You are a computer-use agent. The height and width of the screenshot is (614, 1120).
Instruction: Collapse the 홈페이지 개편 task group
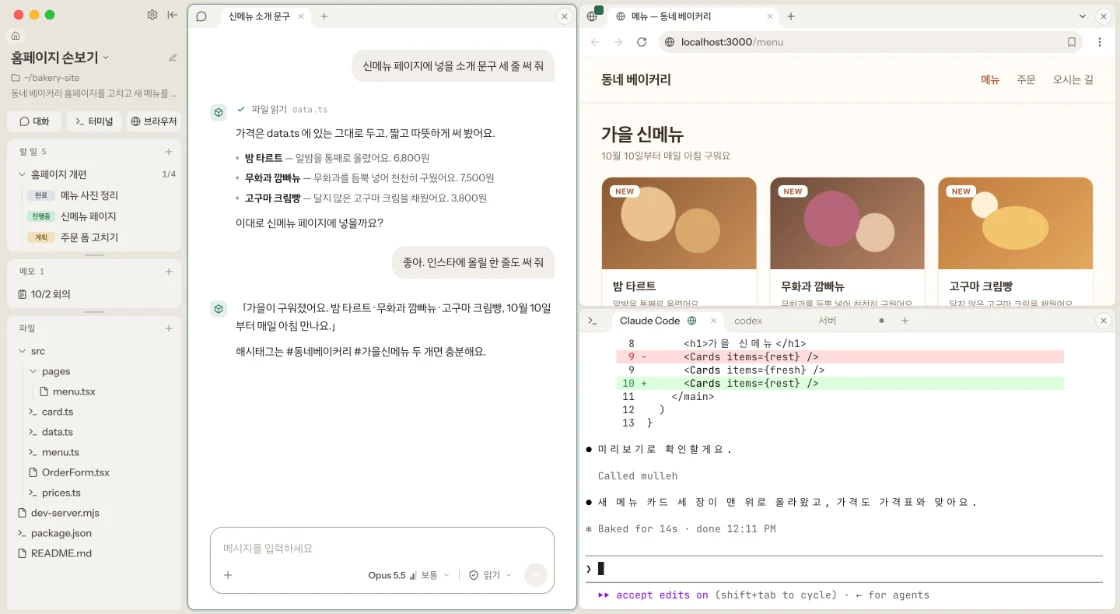coord(22,174)
